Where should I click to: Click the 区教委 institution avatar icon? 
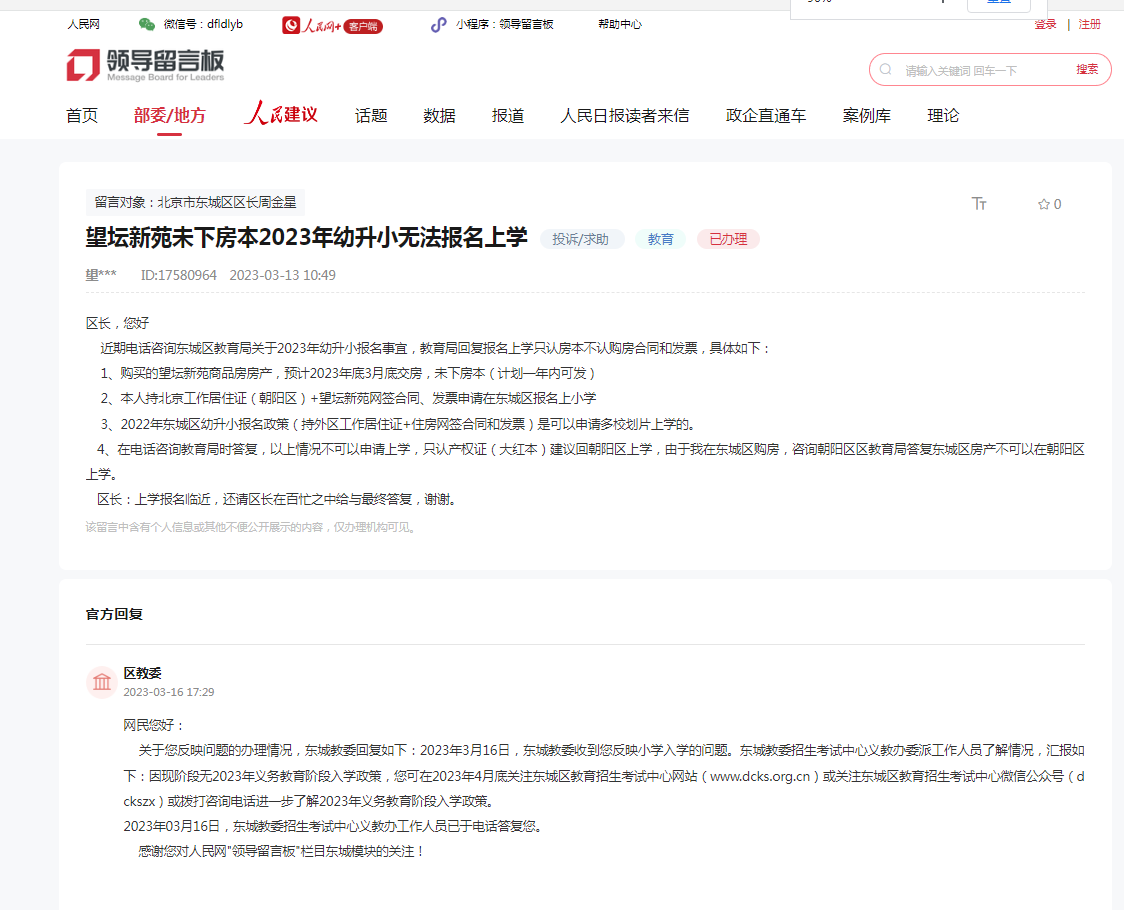tap(102, 682)
